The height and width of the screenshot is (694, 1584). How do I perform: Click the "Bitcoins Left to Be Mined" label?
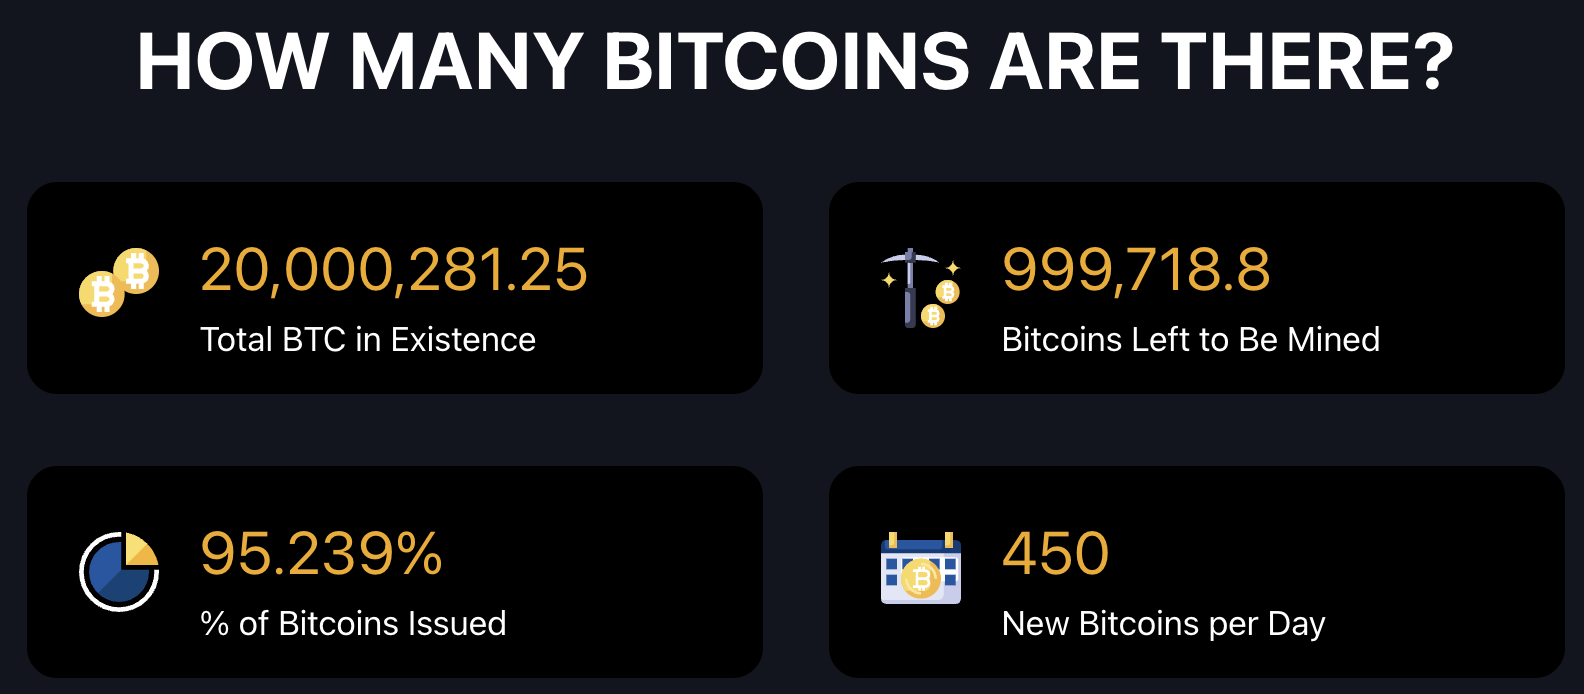pyautogui.click(x=1190, y=340)
